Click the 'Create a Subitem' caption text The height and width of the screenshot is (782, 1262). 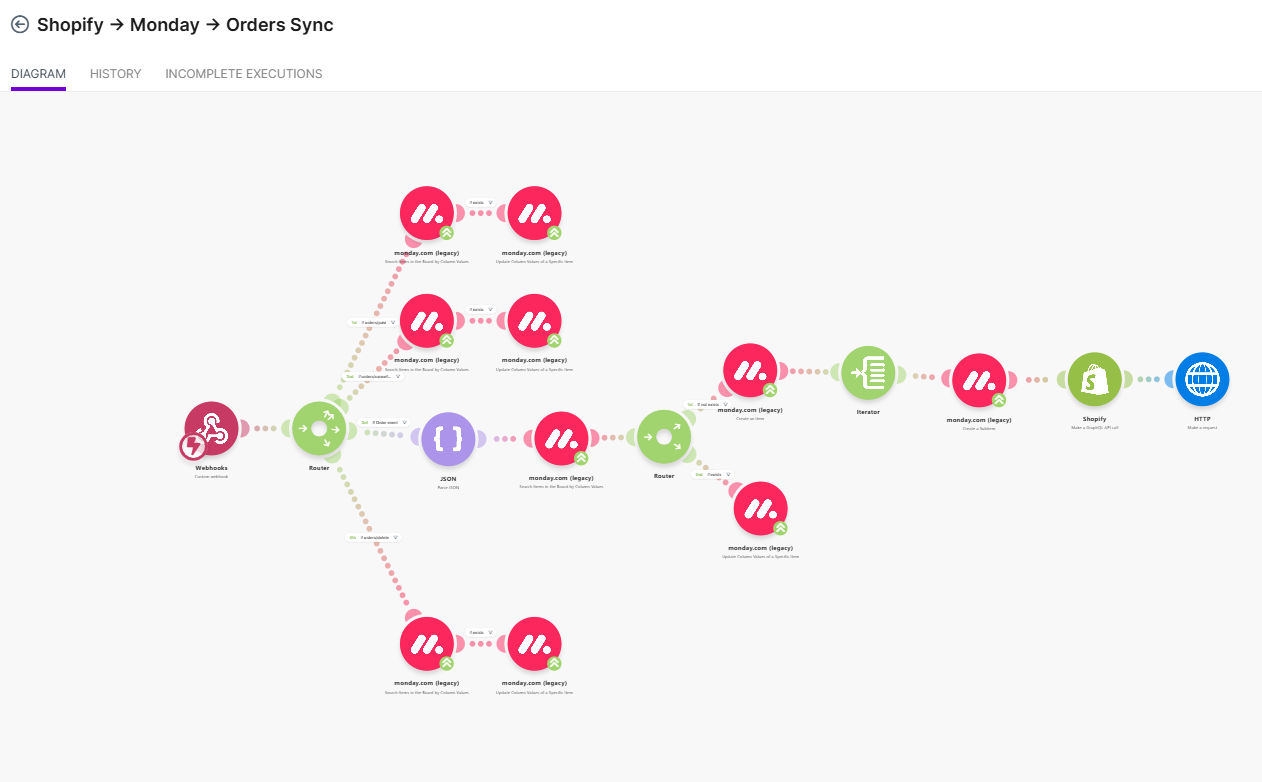point(980,428)
